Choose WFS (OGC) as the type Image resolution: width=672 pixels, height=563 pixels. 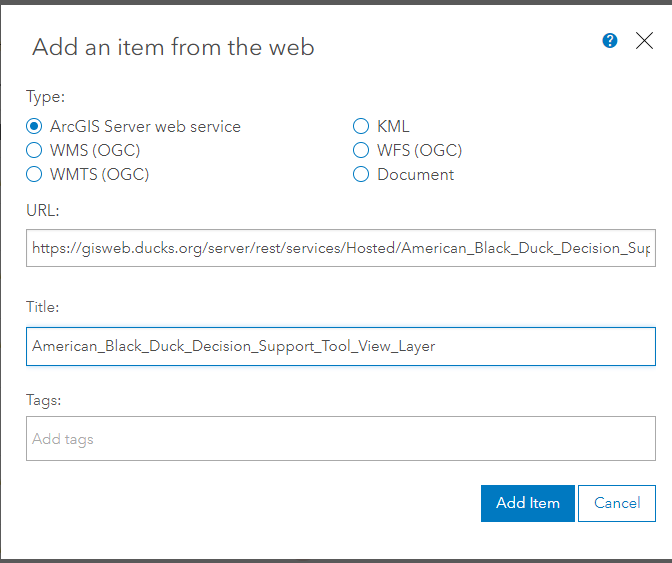pyautogui.click(x=361, y=151)
